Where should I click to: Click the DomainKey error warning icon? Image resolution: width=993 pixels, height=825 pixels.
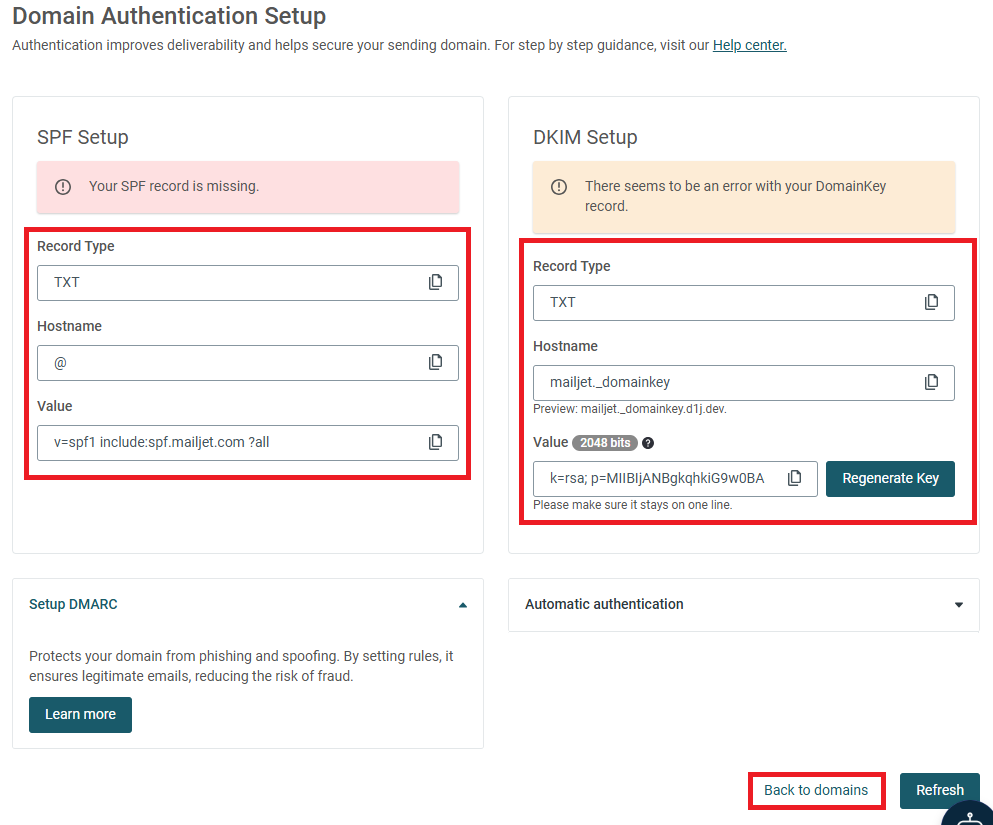(x=559, y=187)
